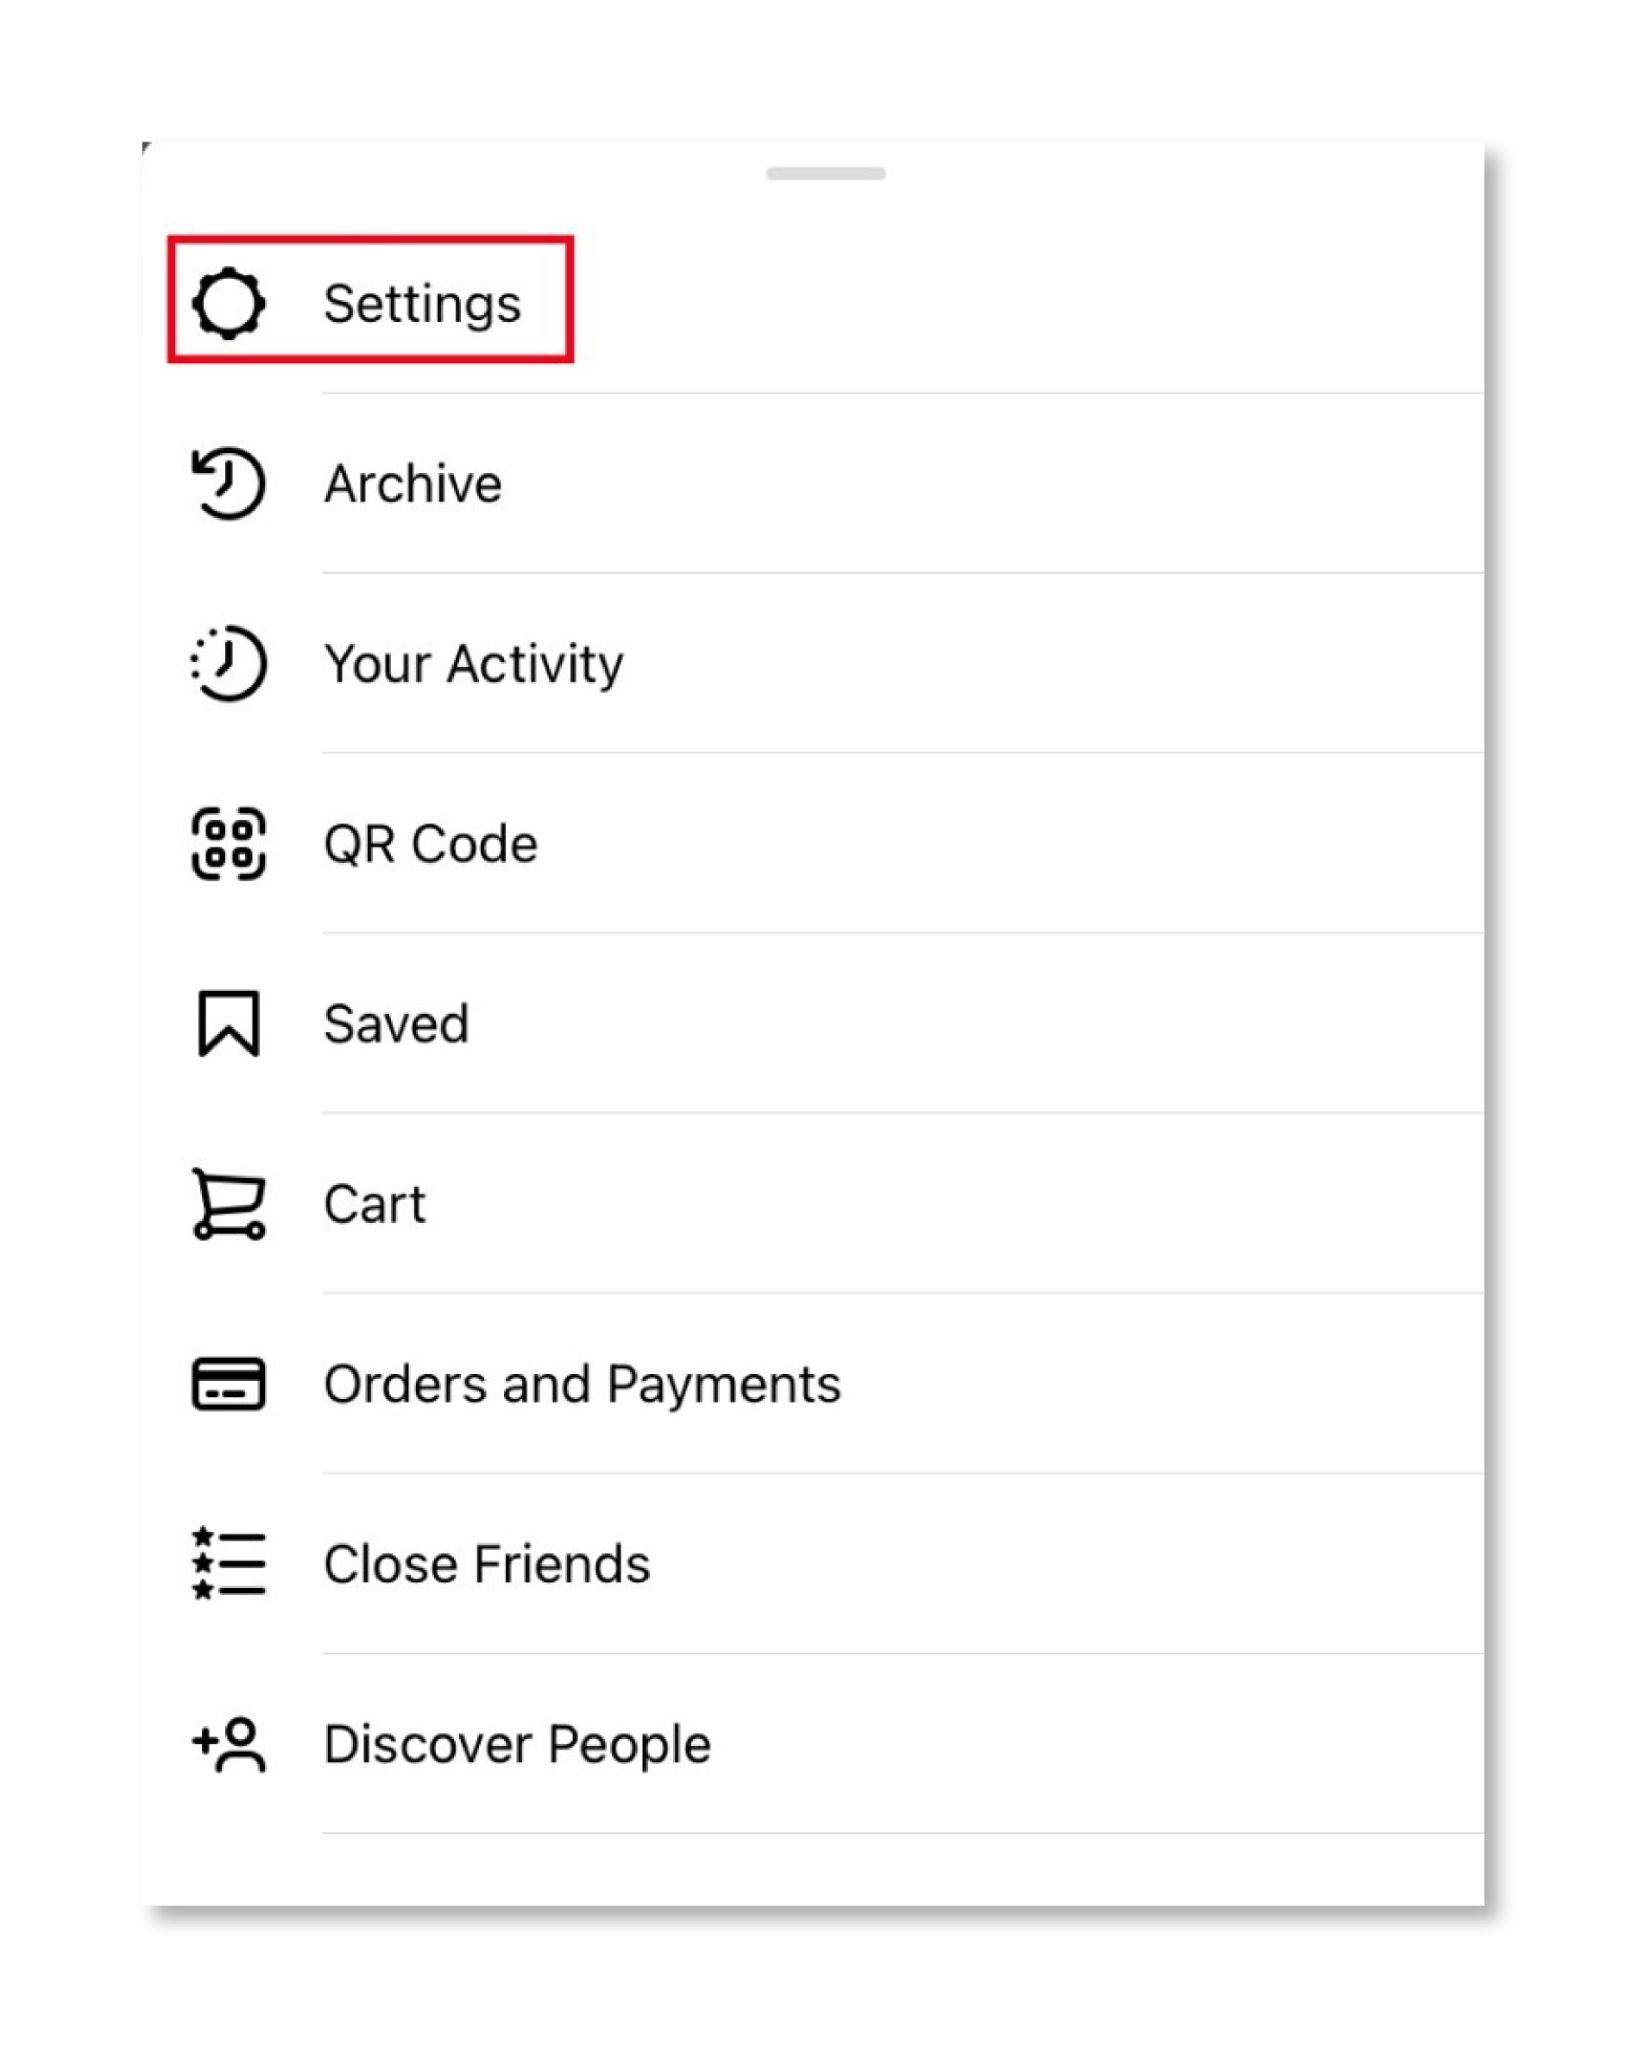Tap Discover People to find accounts

(x=517, y=1743)
